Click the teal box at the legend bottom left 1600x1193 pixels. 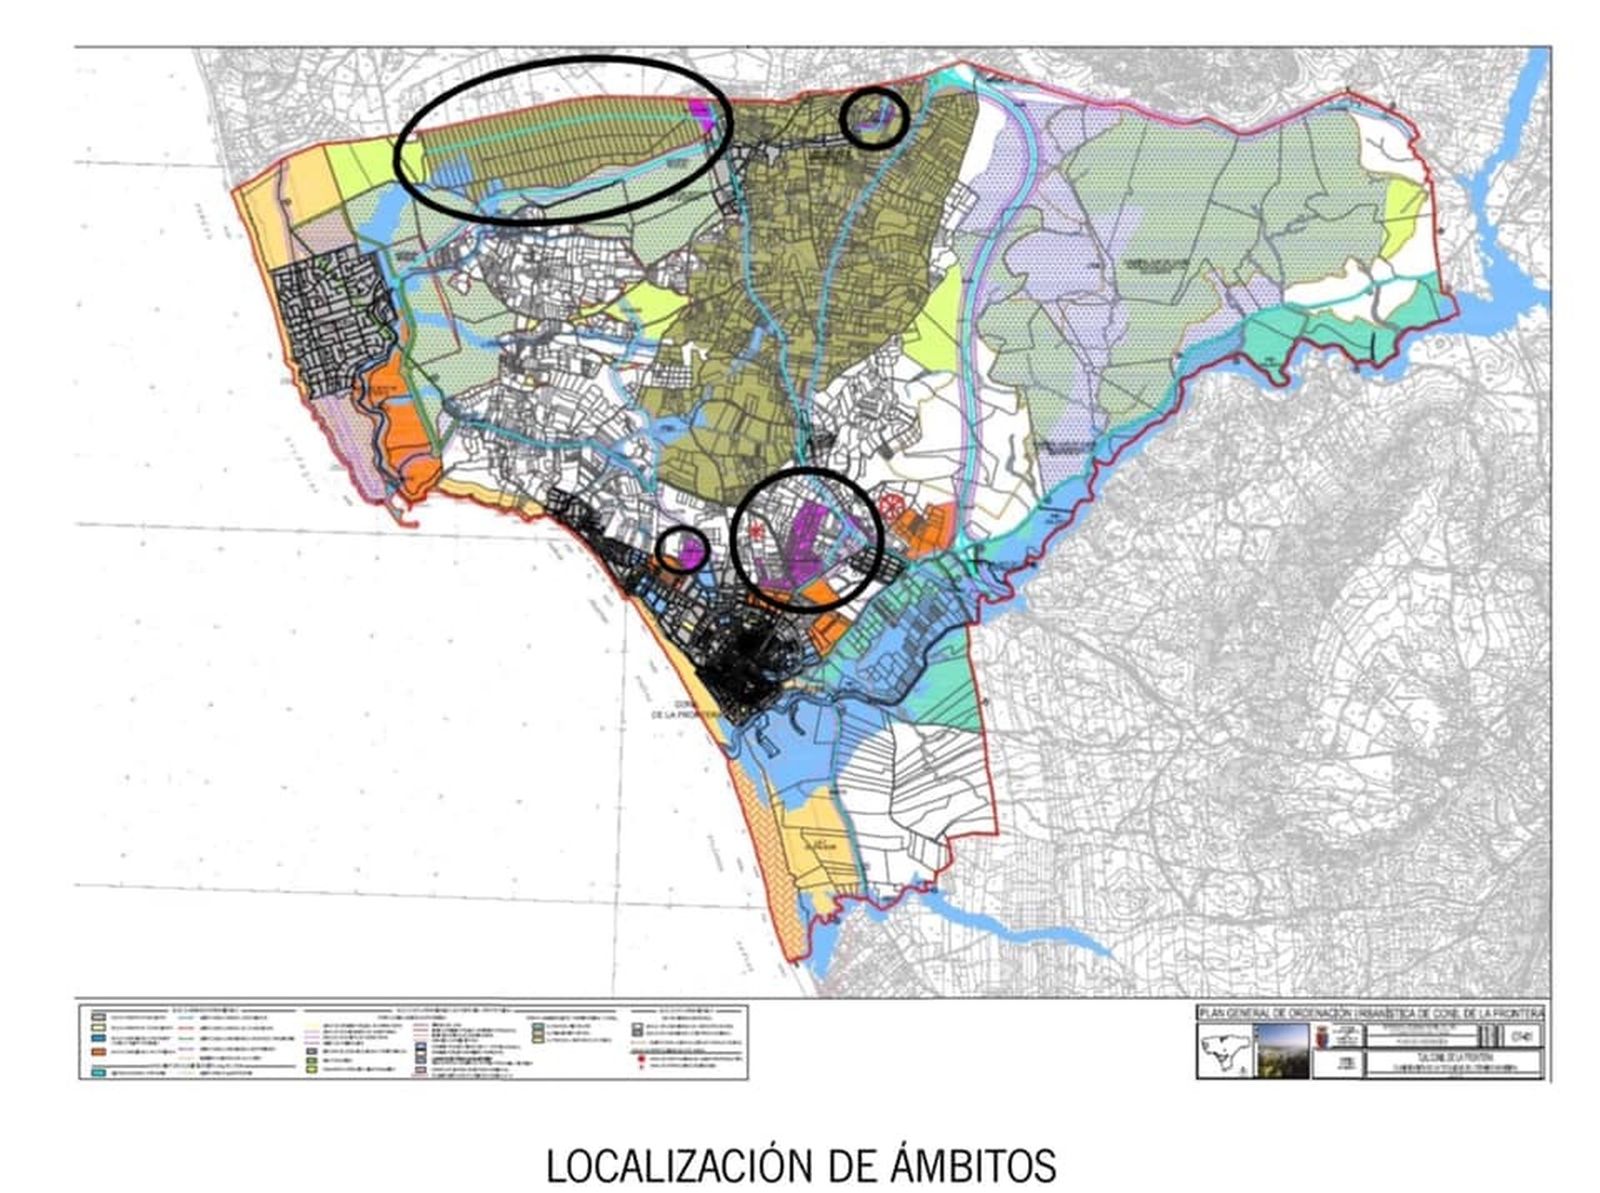tap(97, 1070)
